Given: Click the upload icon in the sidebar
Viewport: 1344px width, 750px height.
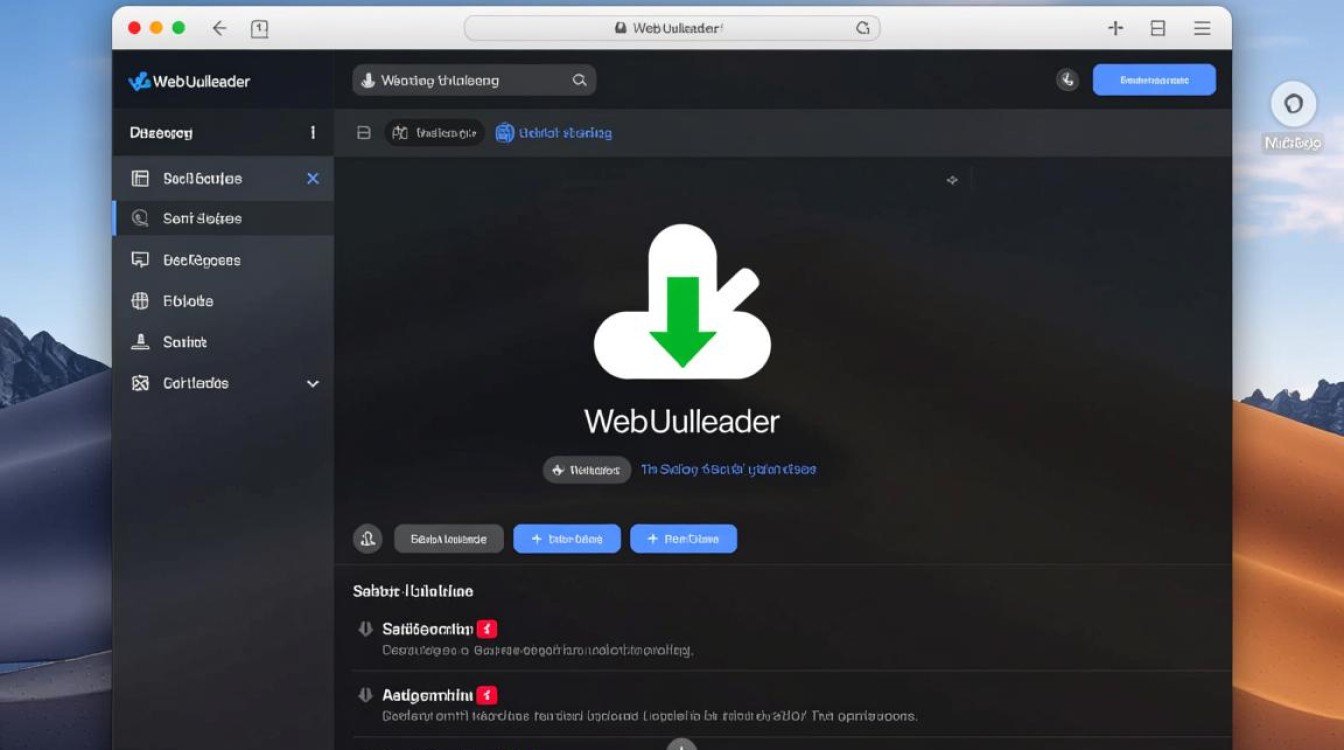Looking at the screenshot, I should pyautogui.click(x=140, y=341).
